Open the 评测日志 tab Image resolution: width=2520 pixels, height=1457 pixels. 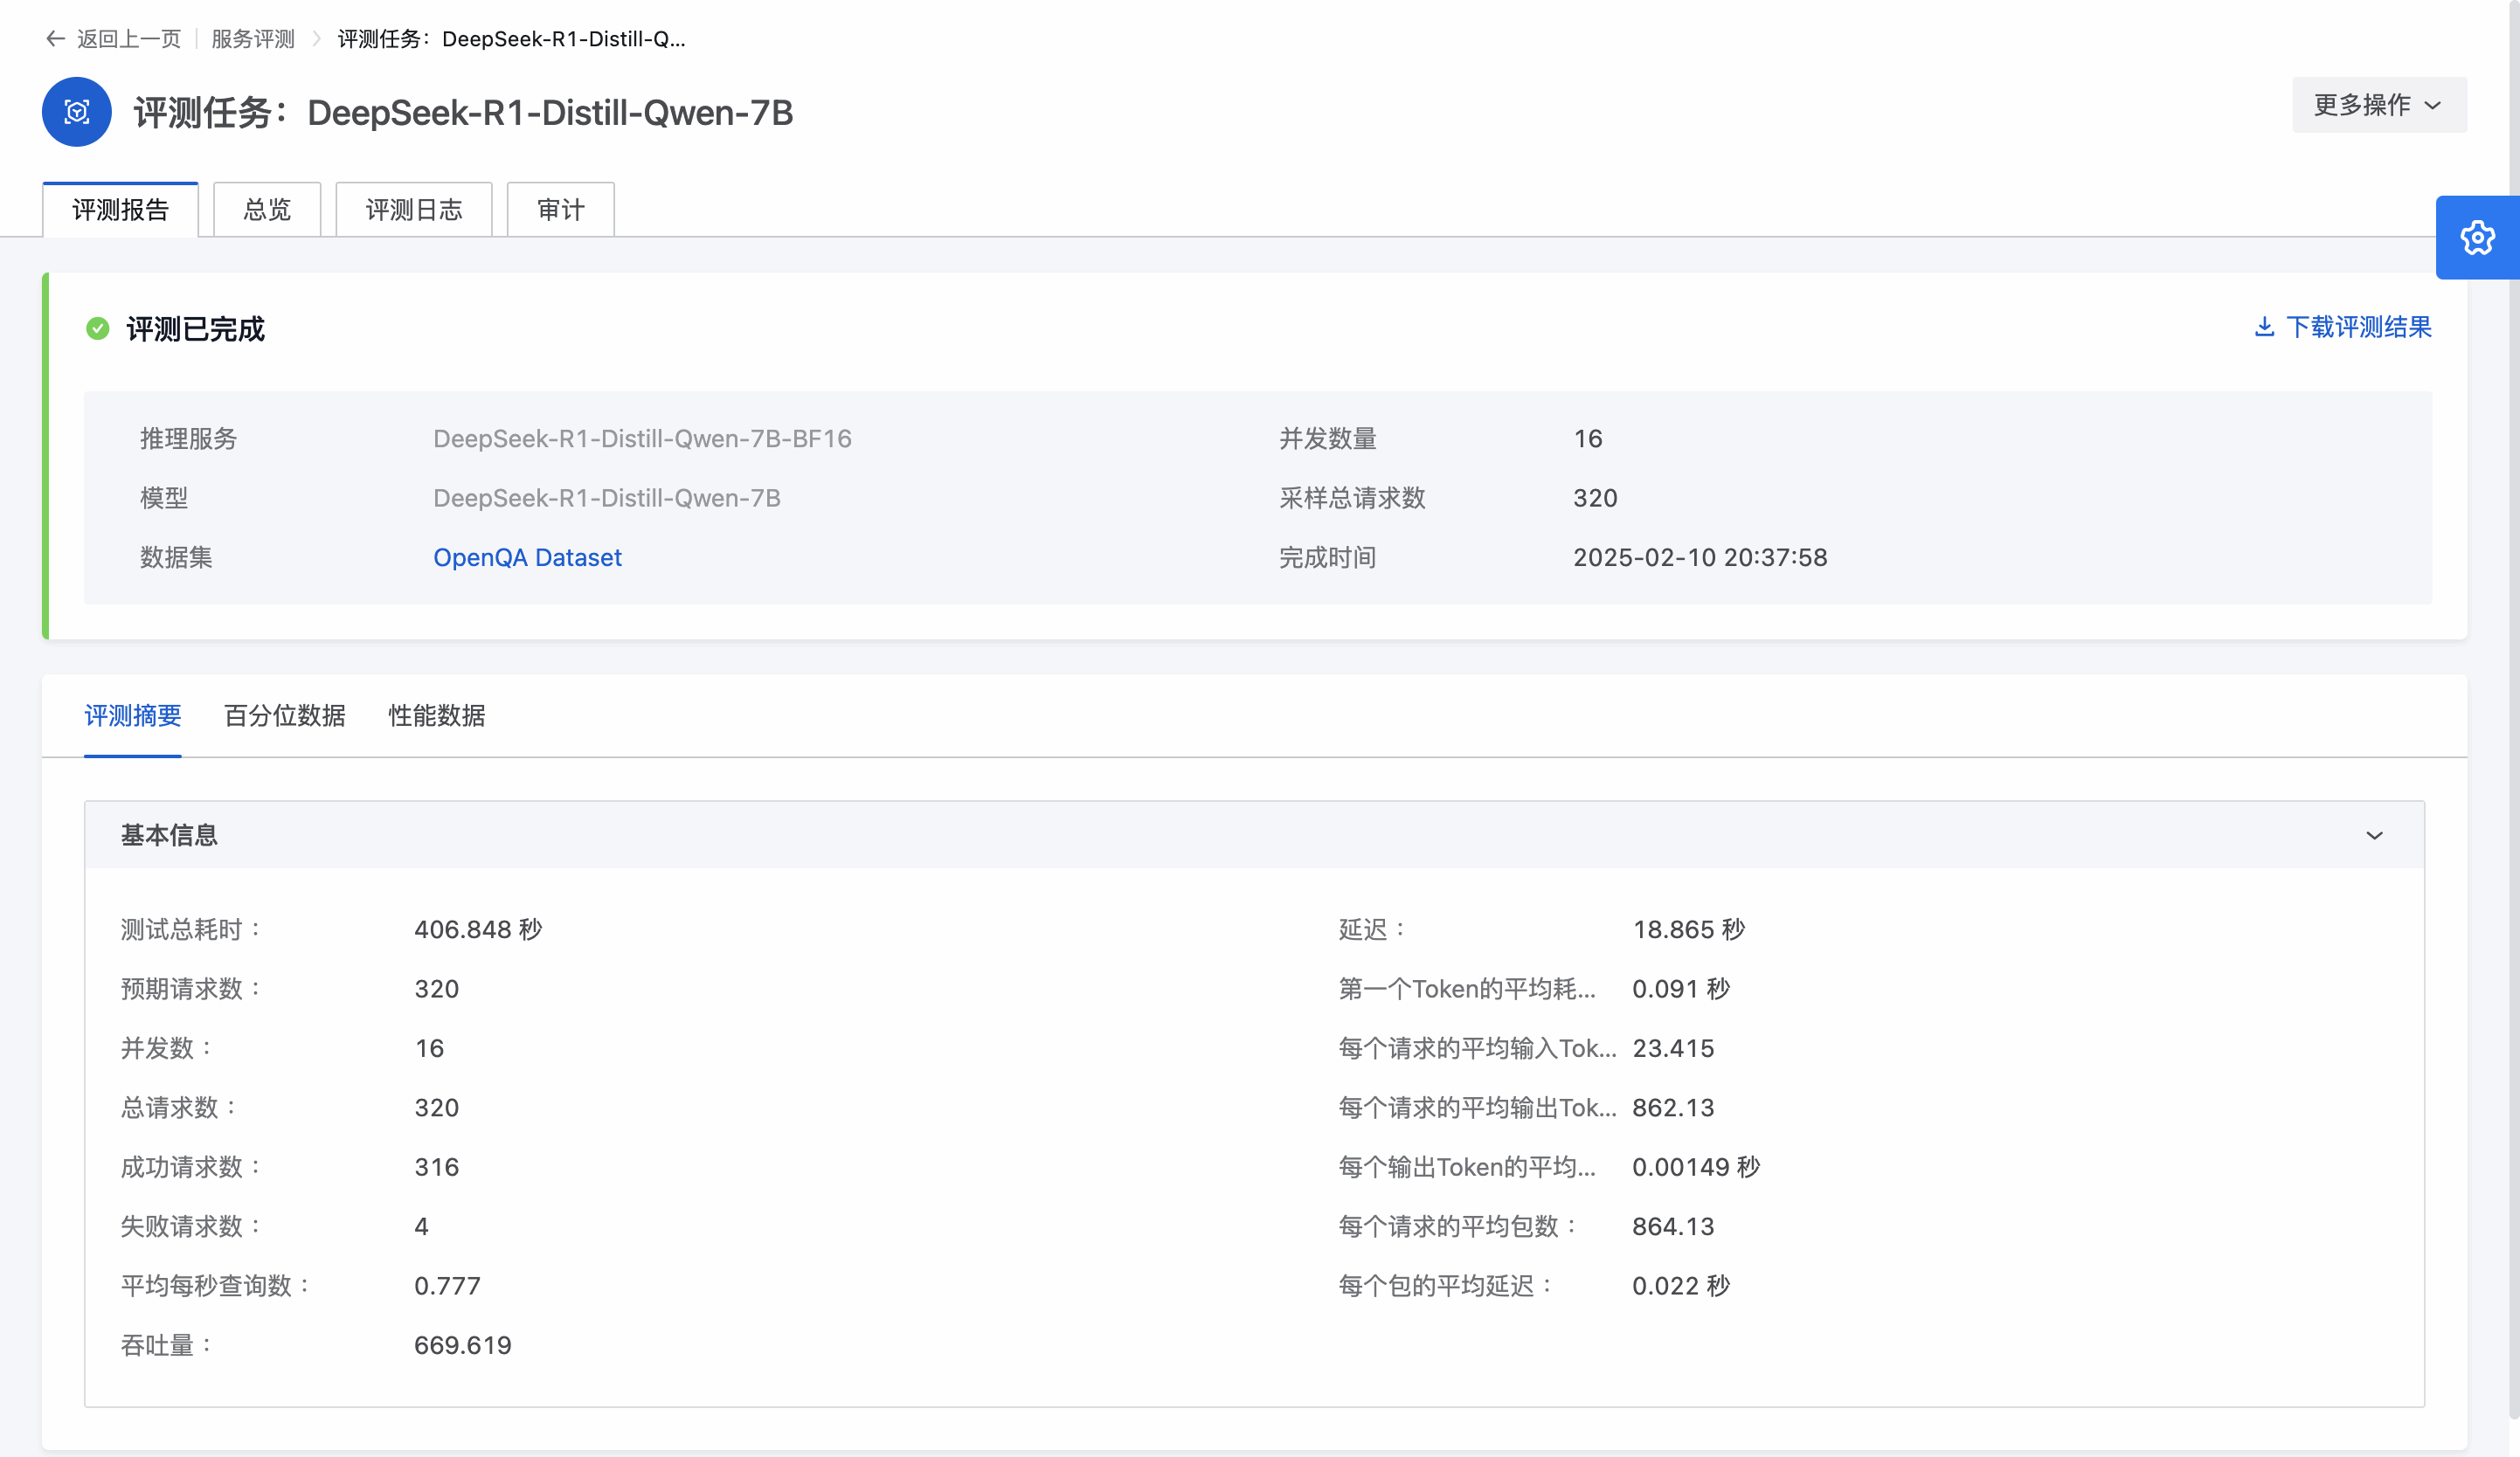(414, 210)
